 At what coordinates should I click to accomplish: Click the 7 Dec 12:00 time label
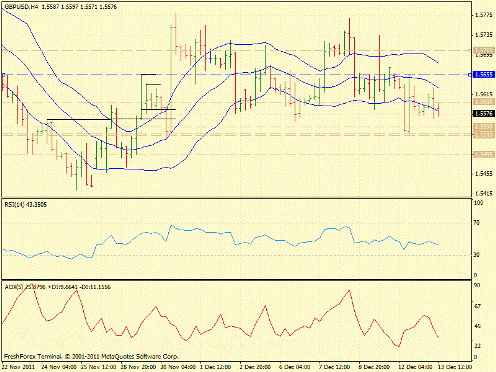pyautogui.click(x=334, y=367)
